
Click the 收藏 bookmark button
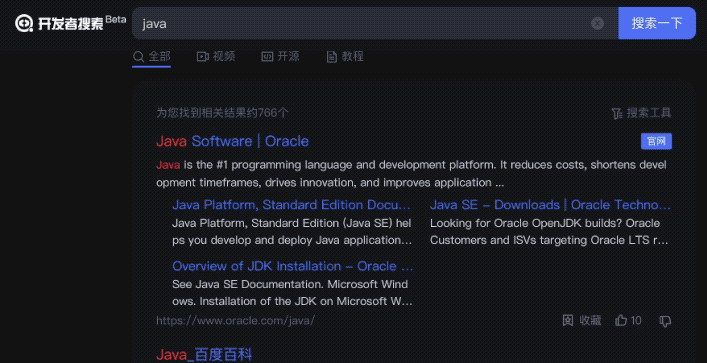tap(582, 321)
